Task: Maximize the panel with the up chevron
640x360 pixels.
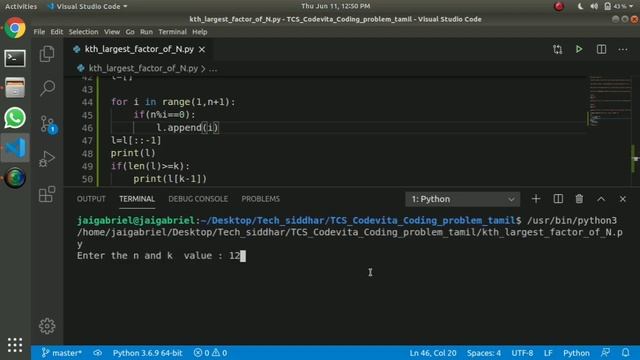Action: 601,199
